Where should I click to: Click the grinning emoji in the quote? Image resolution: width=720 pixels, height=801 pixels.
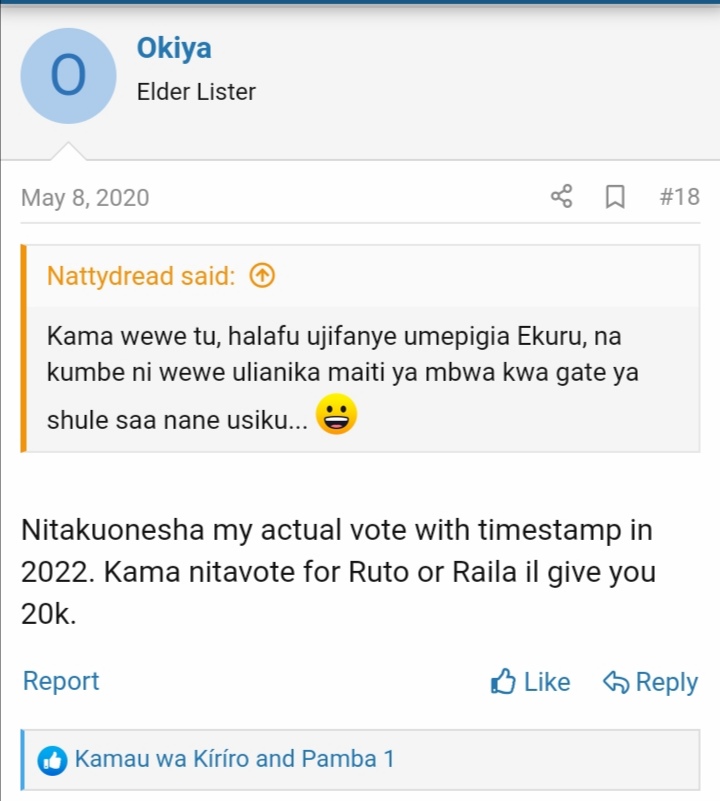[x=335, y=414]
